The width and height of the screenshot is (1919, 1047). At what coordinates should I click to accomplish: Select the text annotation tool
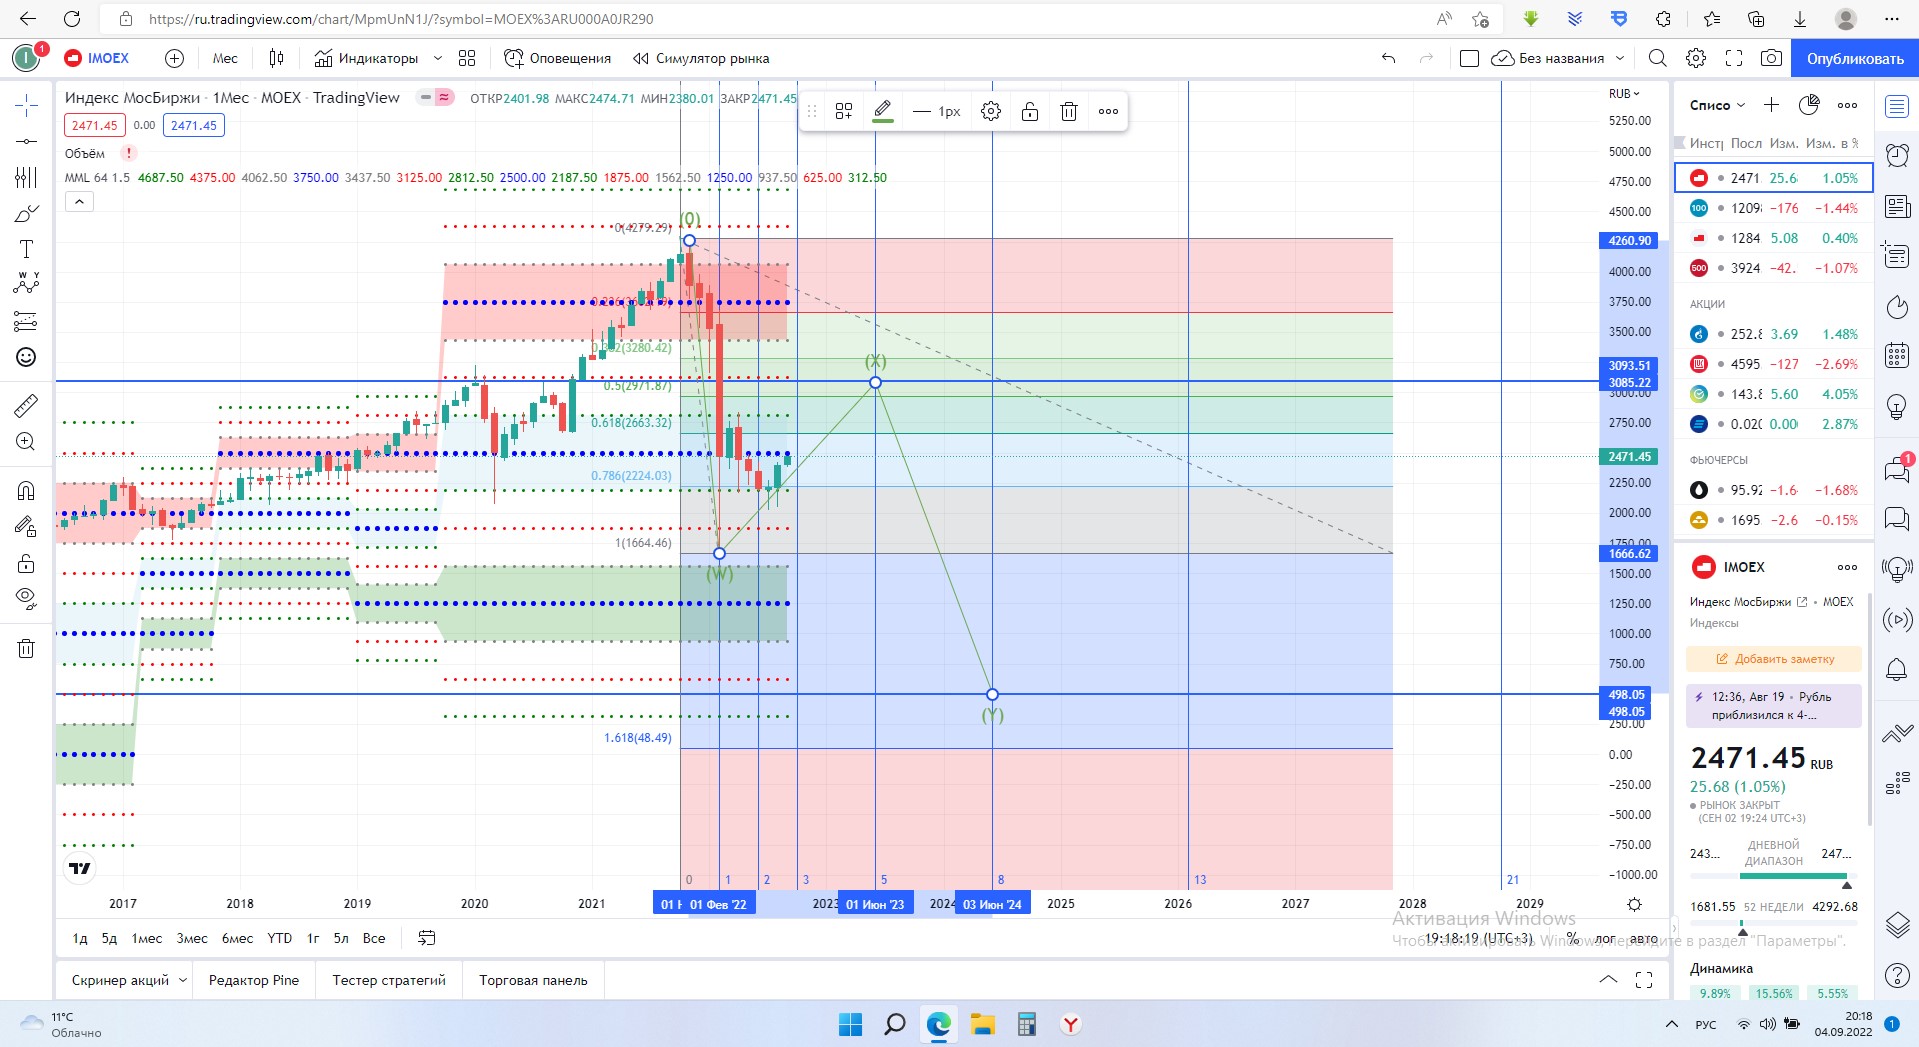[x=26, y=249]
